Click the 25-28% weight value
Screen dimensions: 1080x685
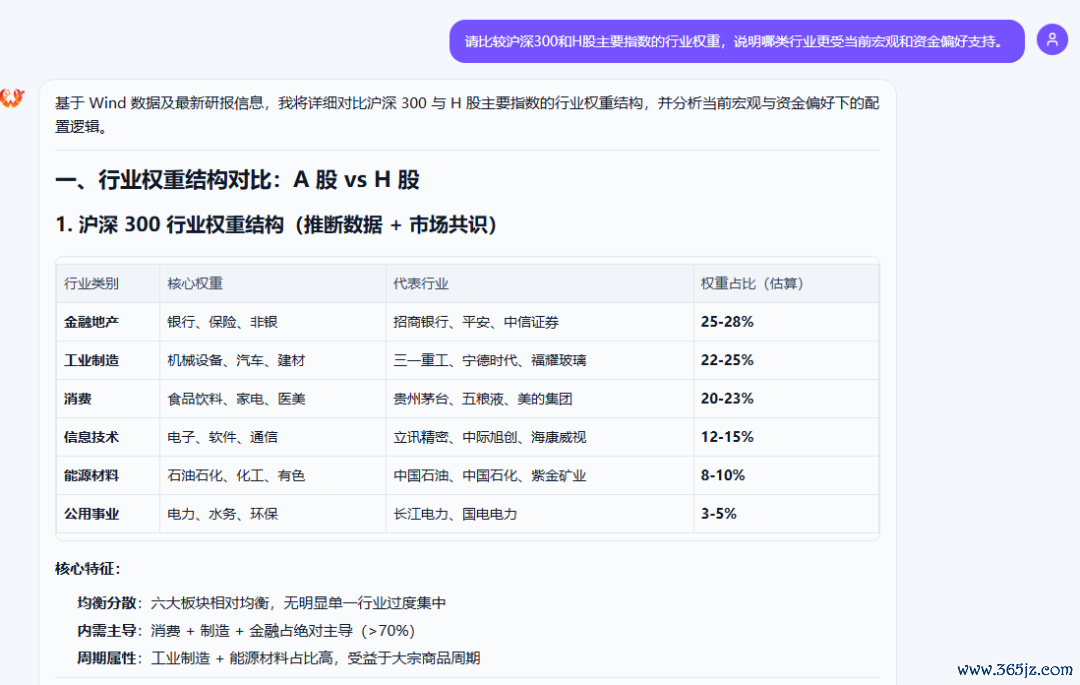727,322
